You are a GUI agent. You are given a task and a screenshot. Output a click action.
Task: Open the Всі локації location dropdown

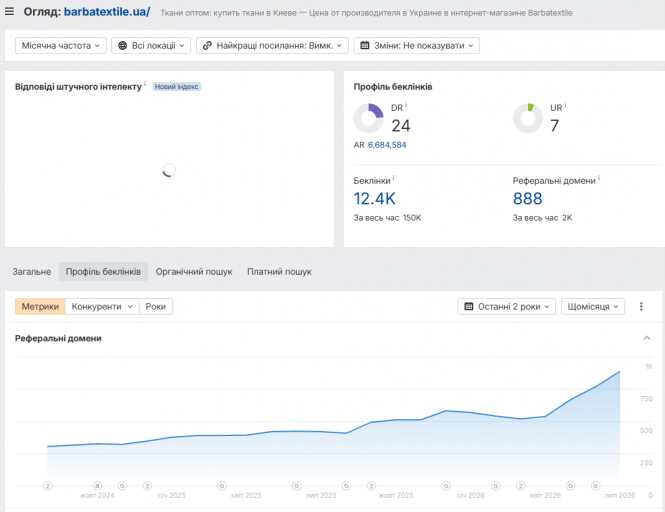coord(151,45)
